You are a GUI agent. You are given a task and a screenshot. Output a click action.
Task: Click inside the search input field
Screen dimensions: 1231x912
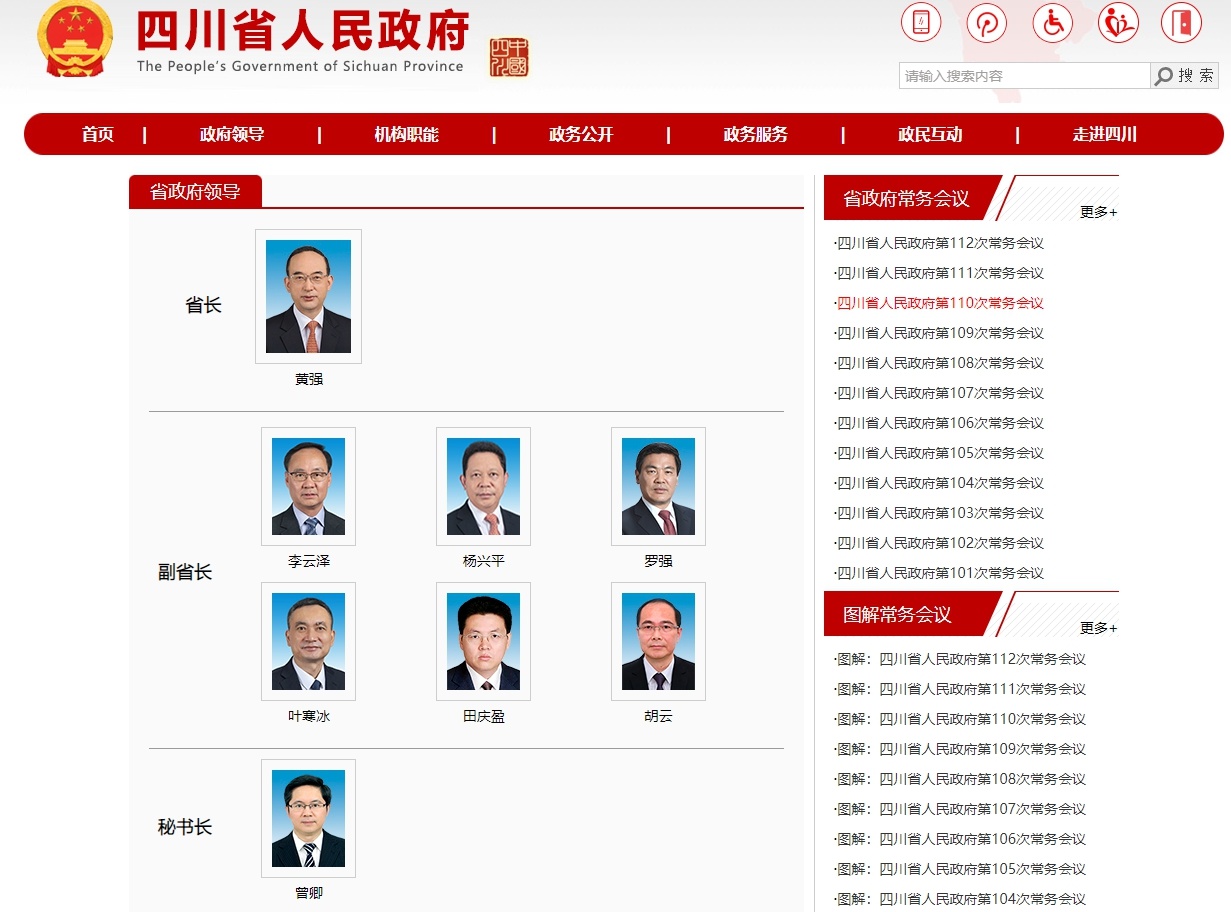[x=1024, y=76]
